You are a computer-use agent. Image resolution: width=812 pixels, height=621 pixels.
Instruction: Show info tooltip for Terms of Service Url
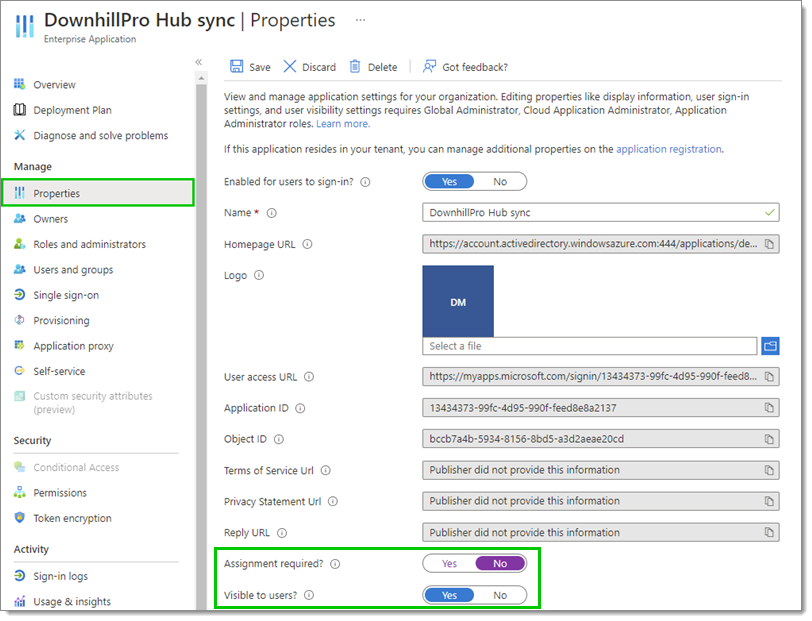click(x=325, y=470)
